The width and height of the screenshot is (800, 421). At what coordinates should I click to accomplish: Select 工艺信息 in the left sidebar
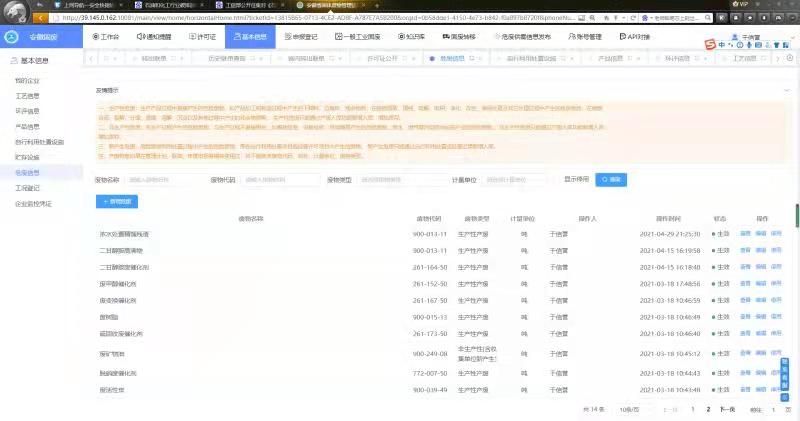click(27, 96)
